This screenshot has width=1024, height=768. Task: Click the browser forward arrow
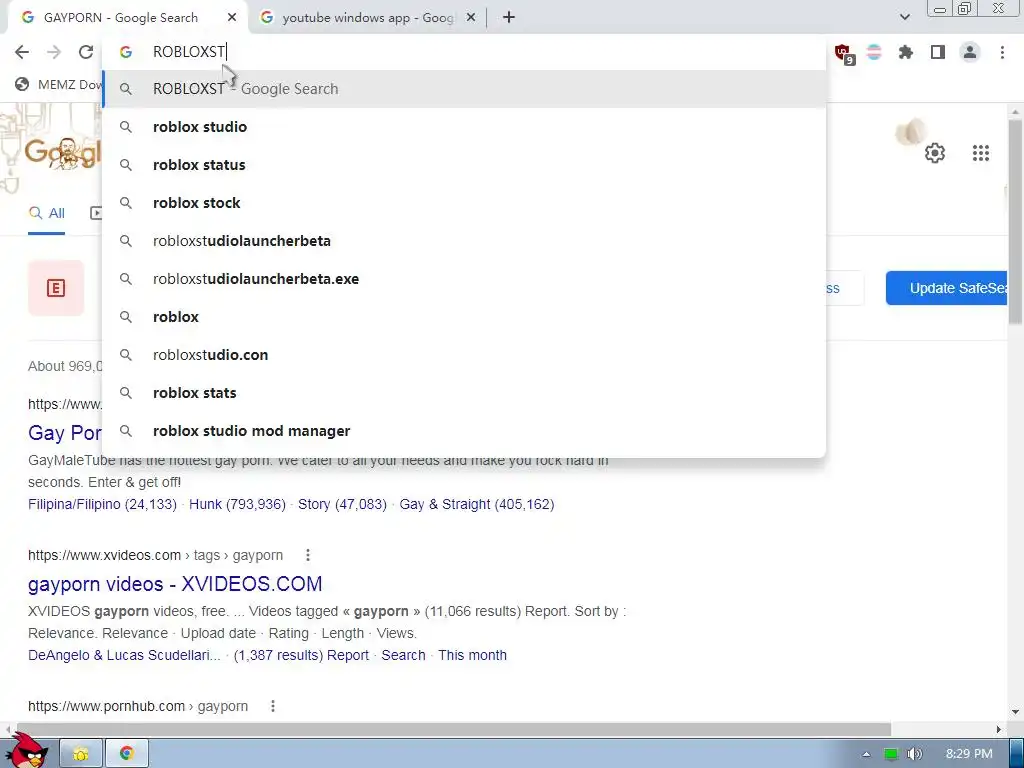54,52
